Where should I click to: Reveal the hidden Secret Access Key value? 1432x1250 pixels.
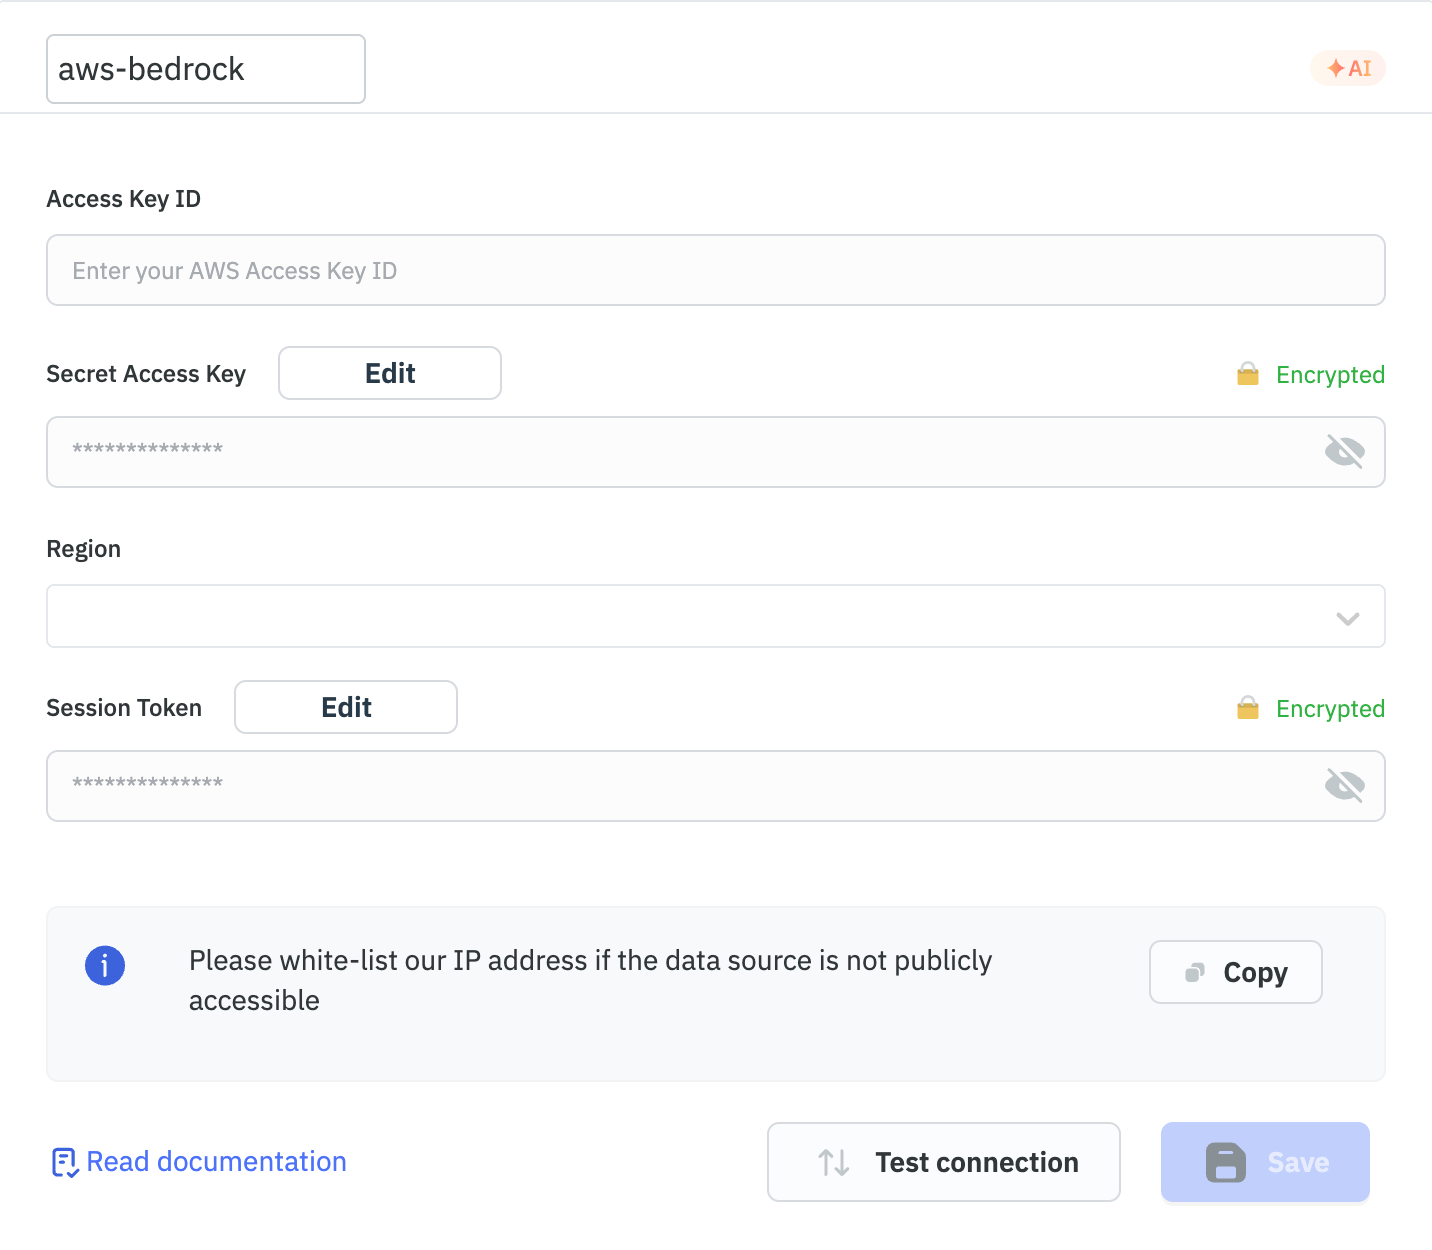1345,452
